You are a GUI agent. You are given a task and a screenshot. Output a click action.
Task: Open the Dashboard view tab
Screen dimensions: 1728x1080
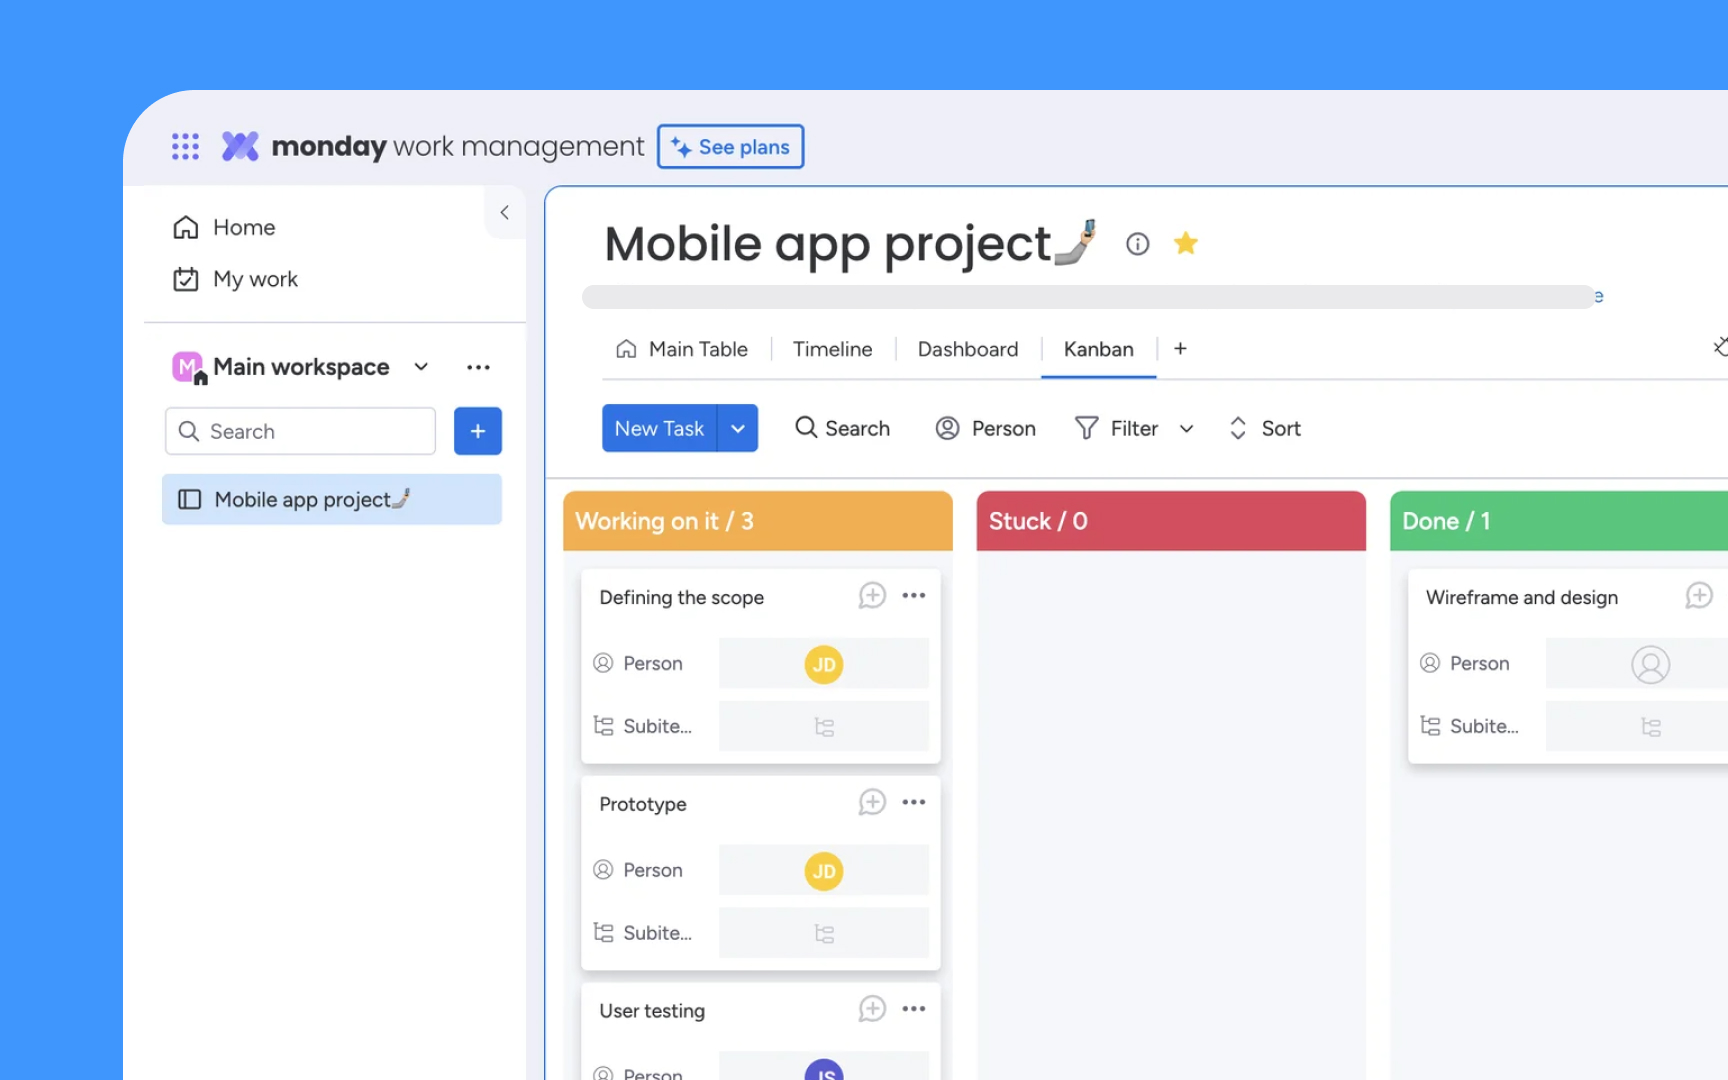tap(967, 348)
